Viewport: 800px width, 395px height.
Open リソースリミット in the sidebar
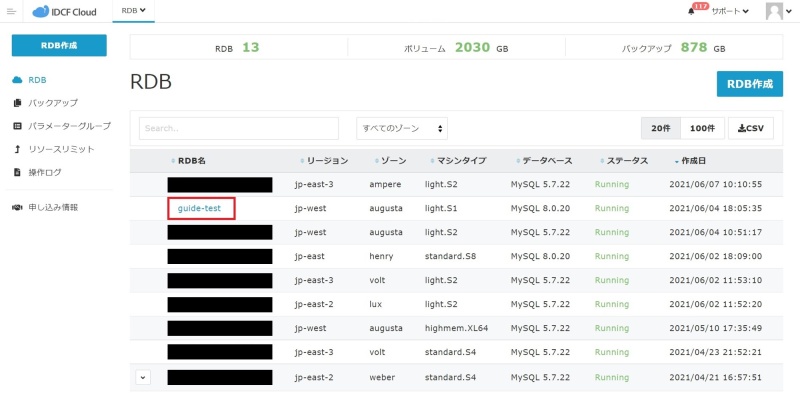(x=61, y=149)
